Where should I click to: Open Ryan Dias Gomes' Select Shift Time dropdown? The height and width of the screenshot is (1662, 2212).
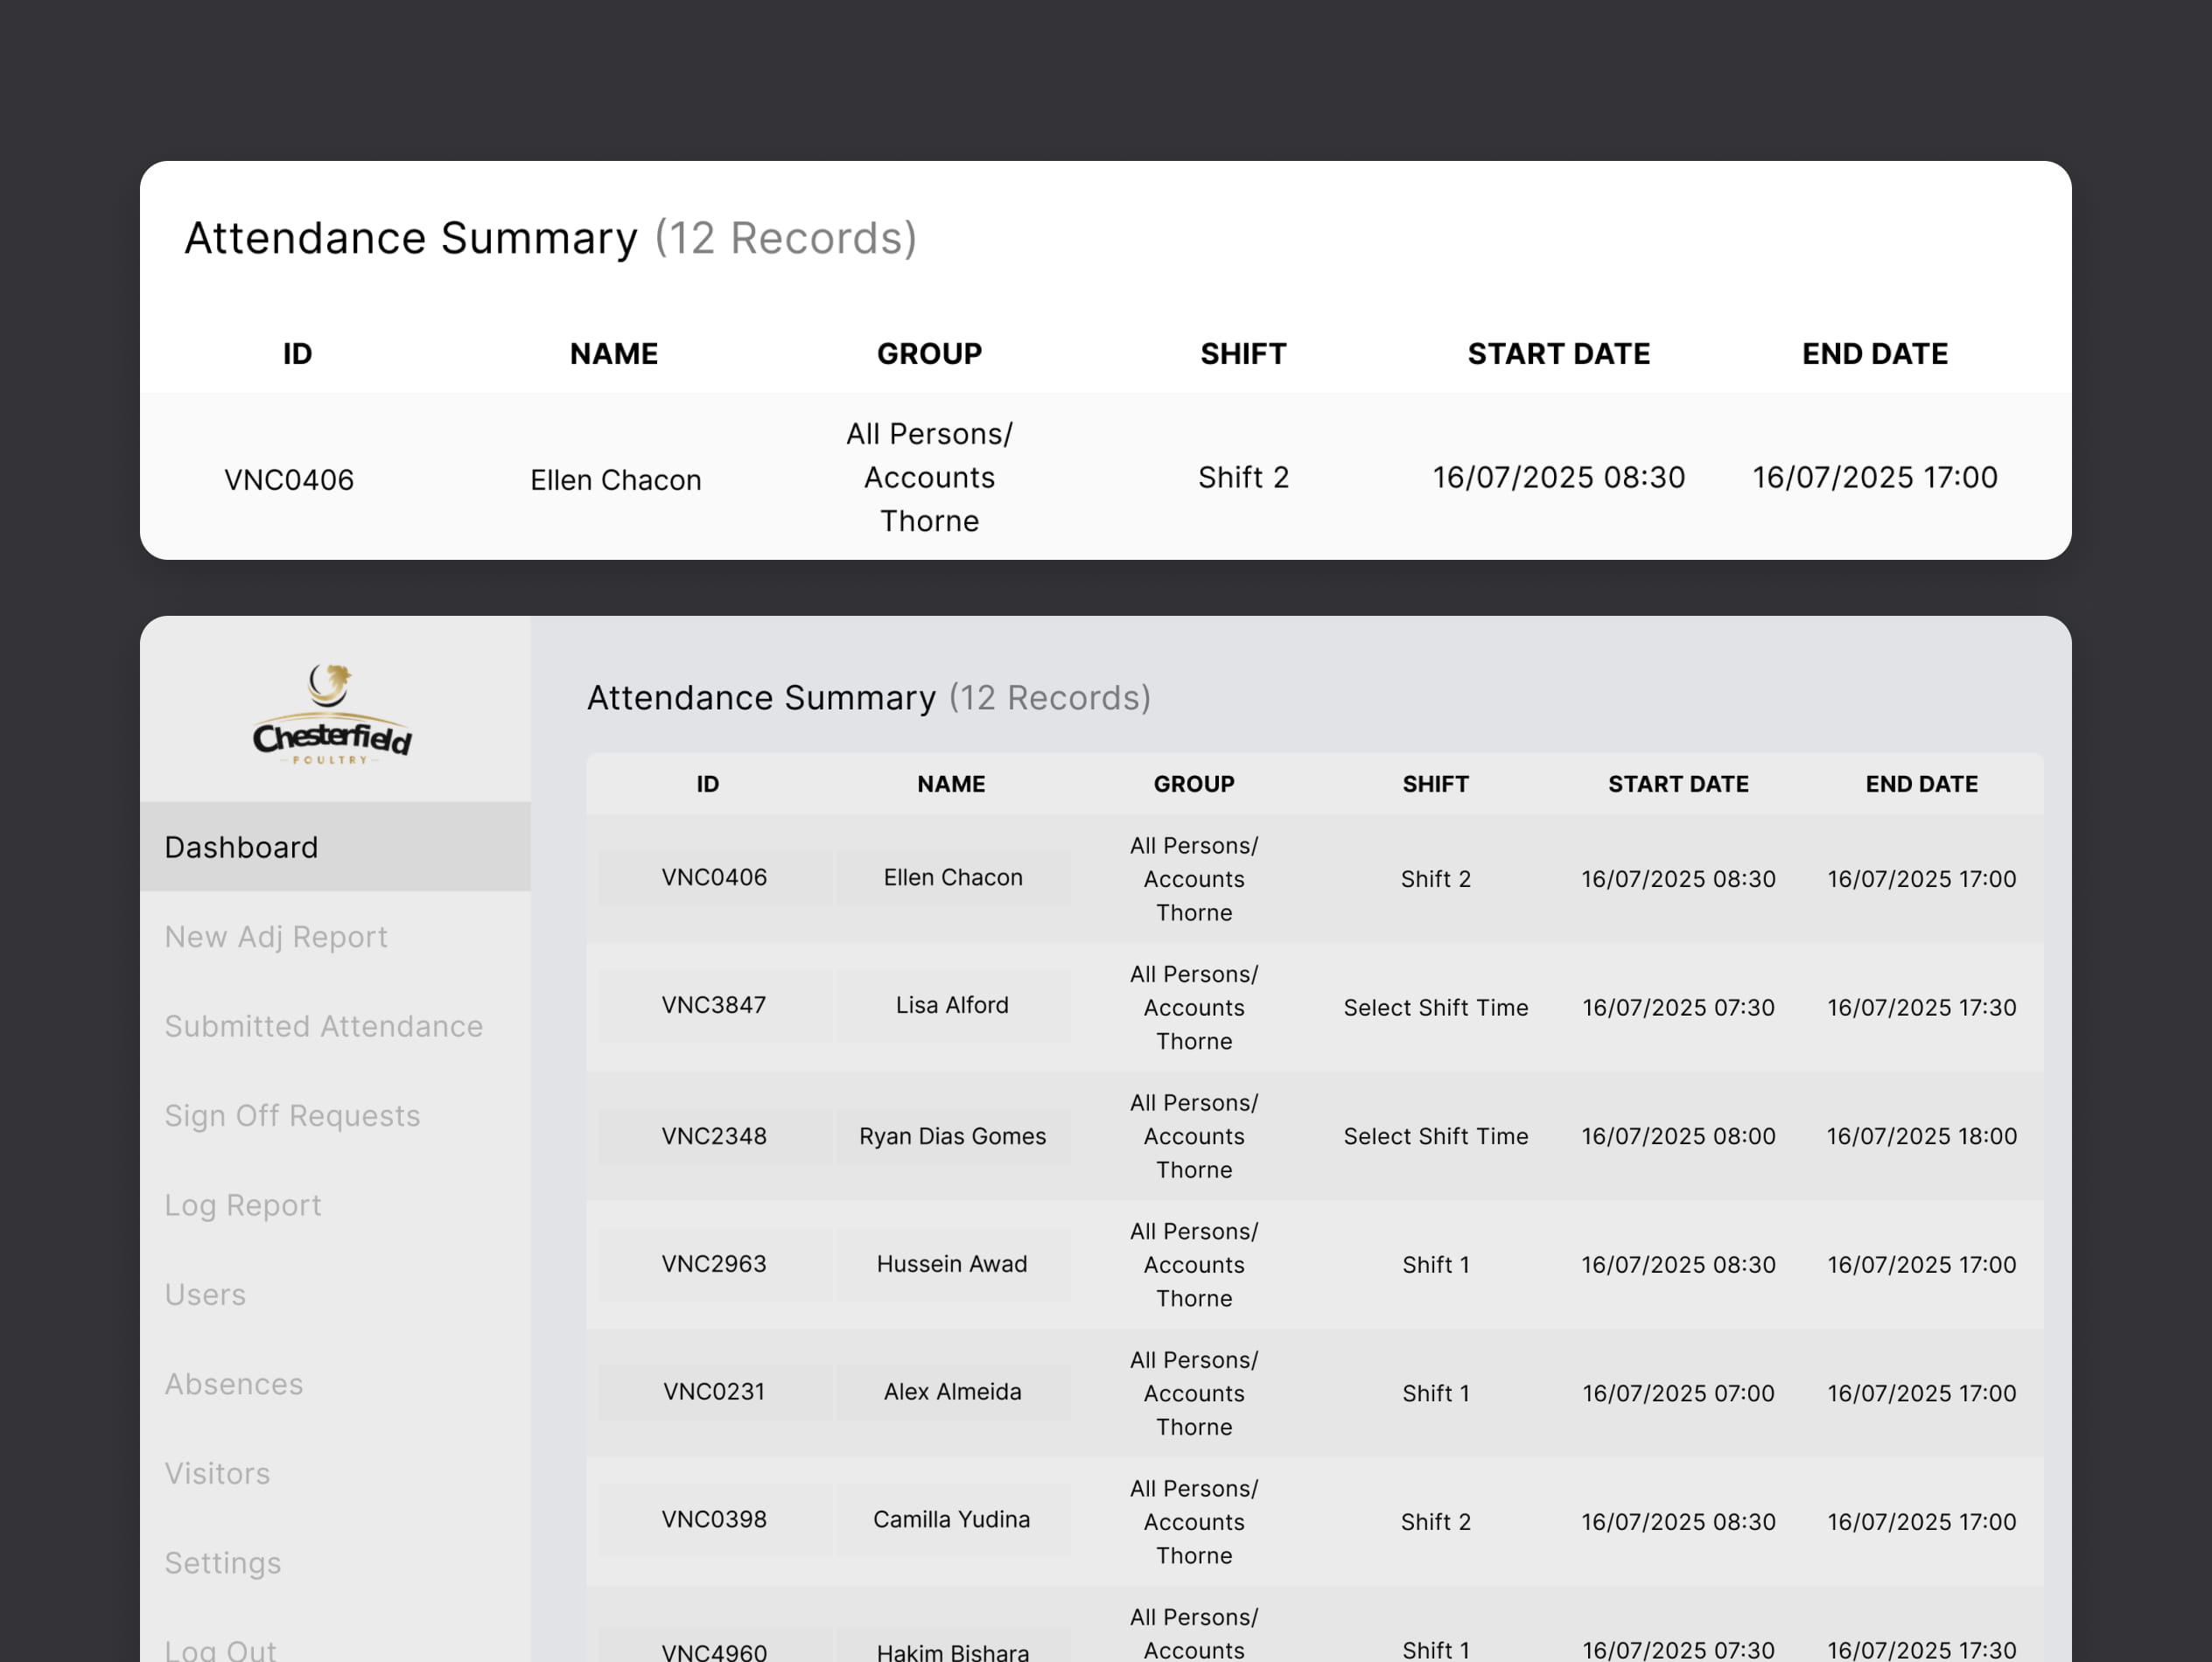[x=1435, y=1136]
